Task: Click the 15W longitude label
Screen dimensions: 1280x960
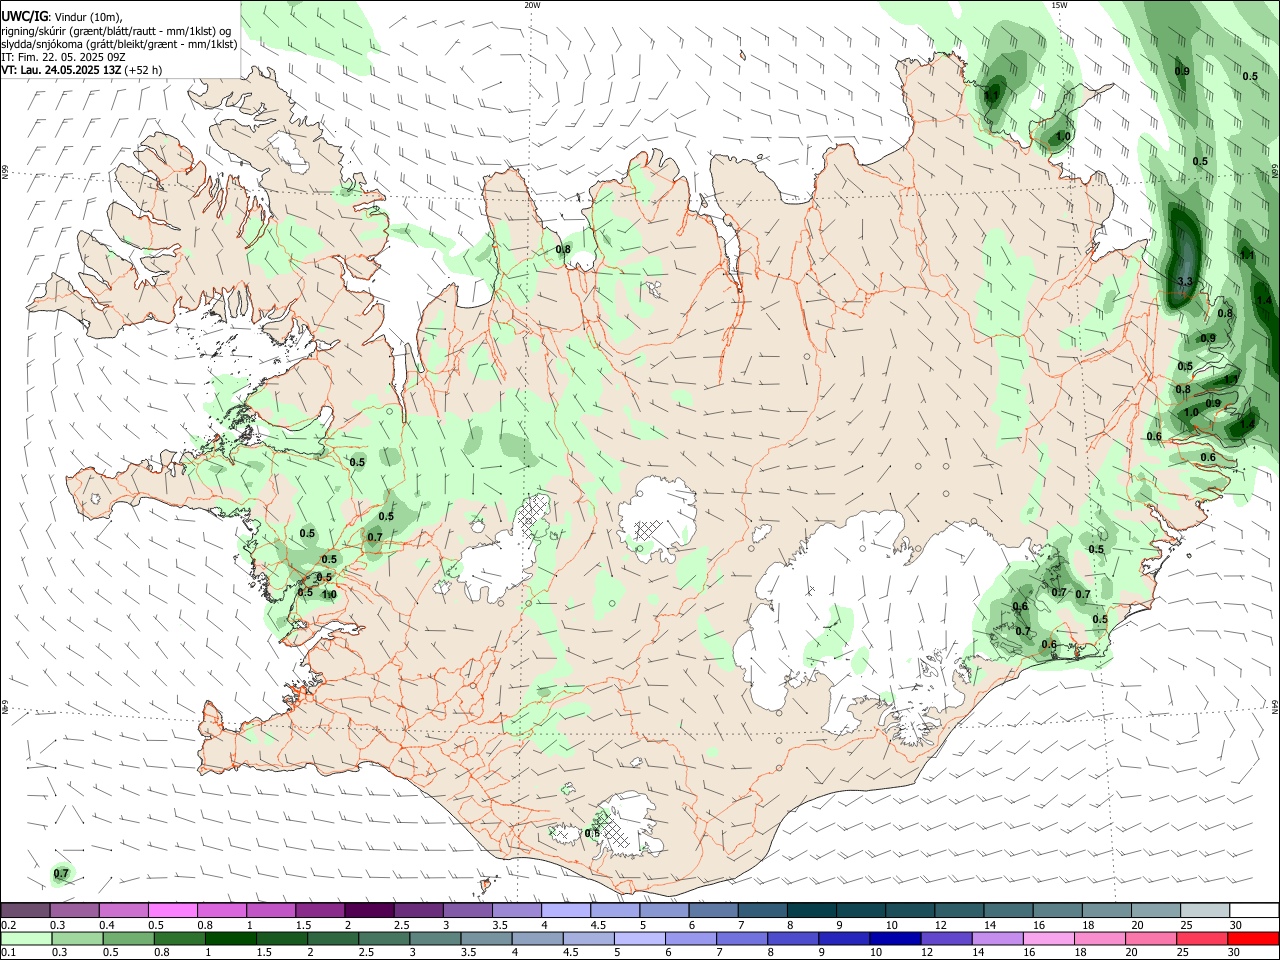Action: click(1059, 5)
